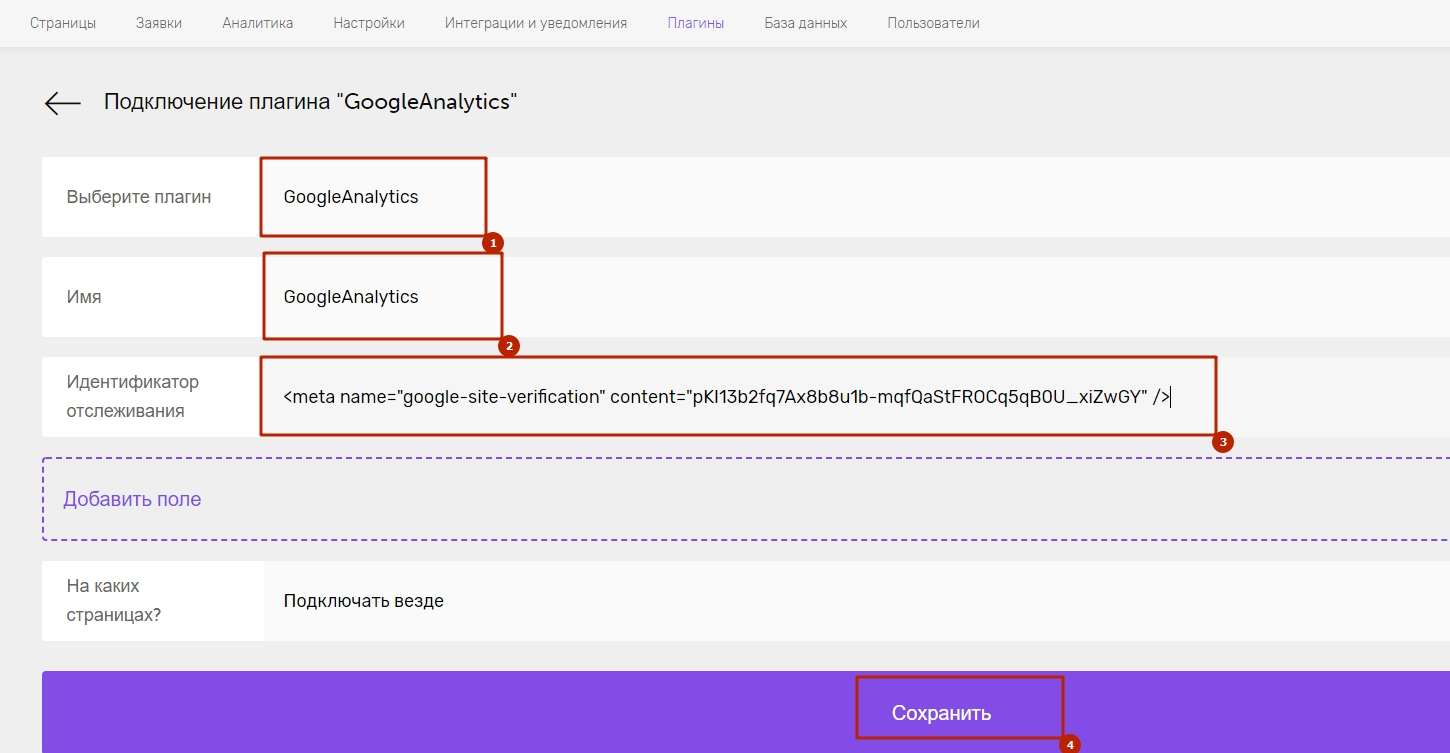Click the Идентификатор отслеживания label
This screenshot has height=753, width=1450.
(133, 397)
